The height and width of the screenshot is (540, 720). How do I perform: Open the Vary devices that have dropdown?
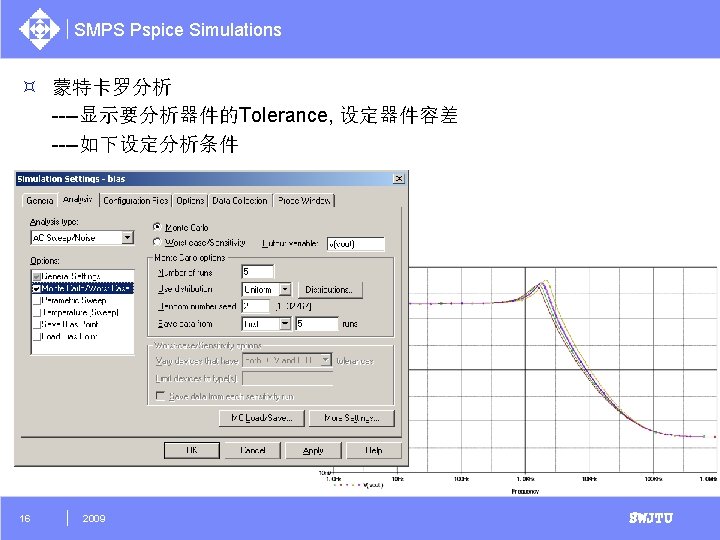326,360
